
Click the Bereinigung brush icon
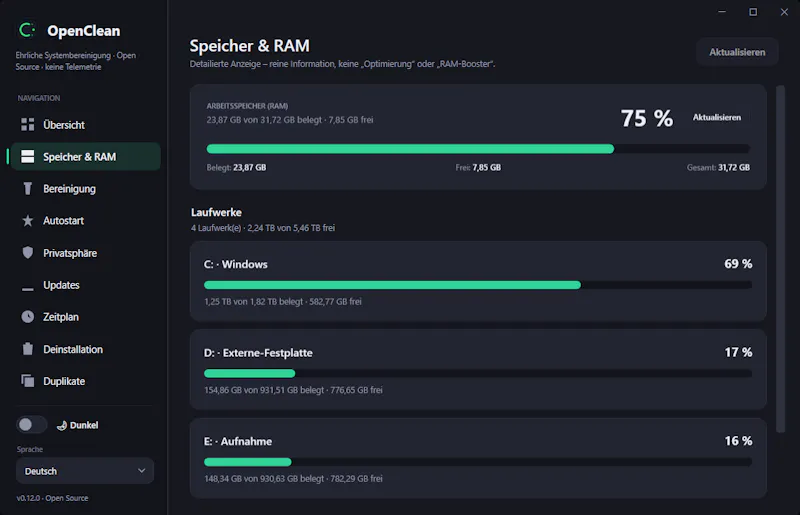[28, 189]
